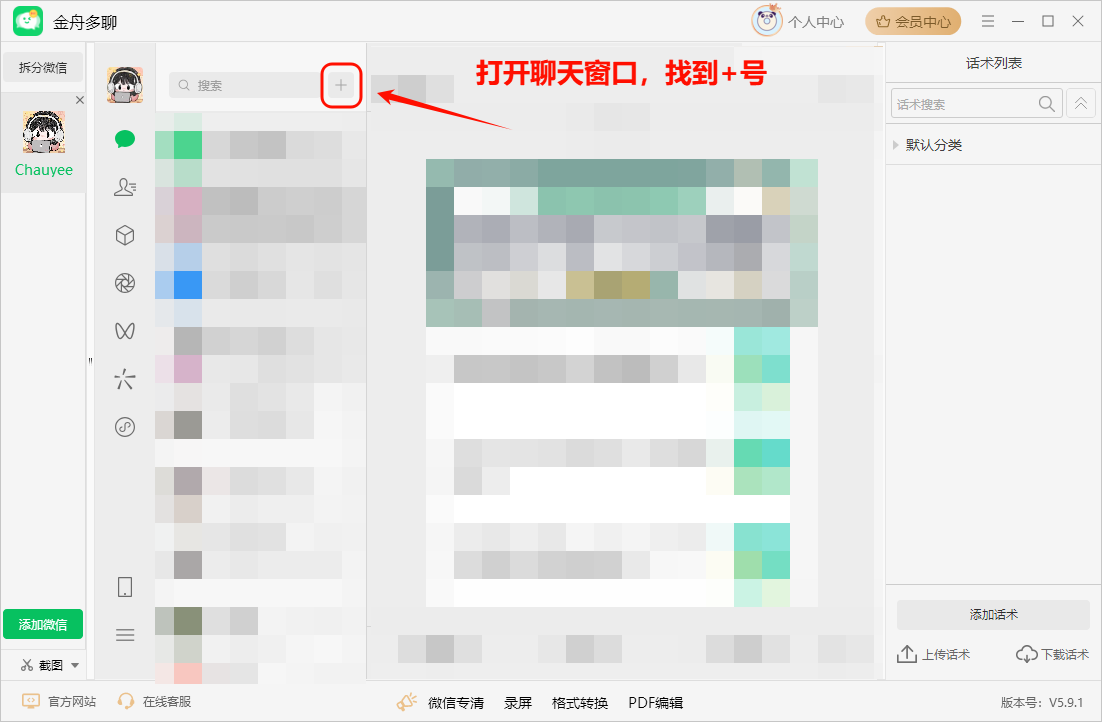Open 个人中心 user center
This screenshot has height=722, width=1102.
[x=816, y=22]
